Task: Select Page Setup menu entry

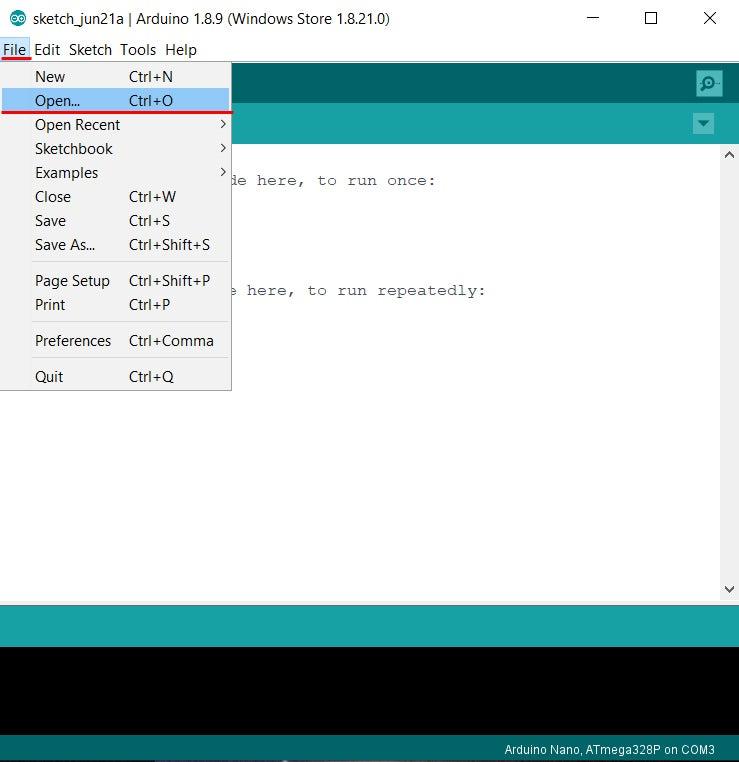Action: pos(115,280)
